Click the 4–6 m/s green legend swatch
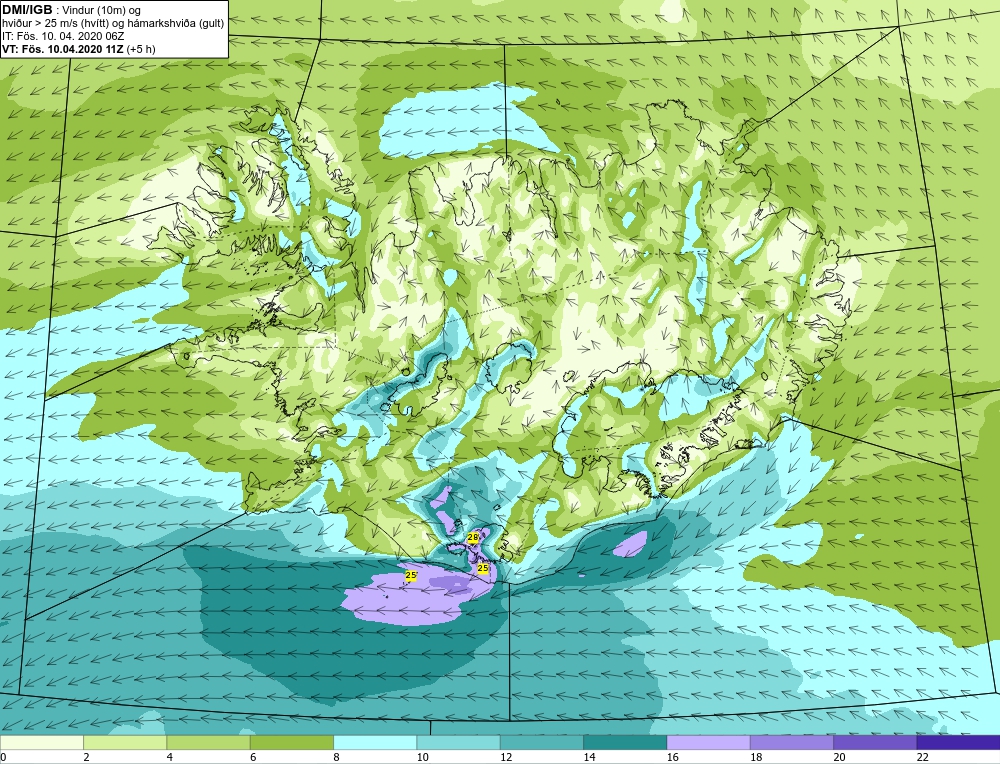The width and height of the screenshot is (1000, 764). 209,742
